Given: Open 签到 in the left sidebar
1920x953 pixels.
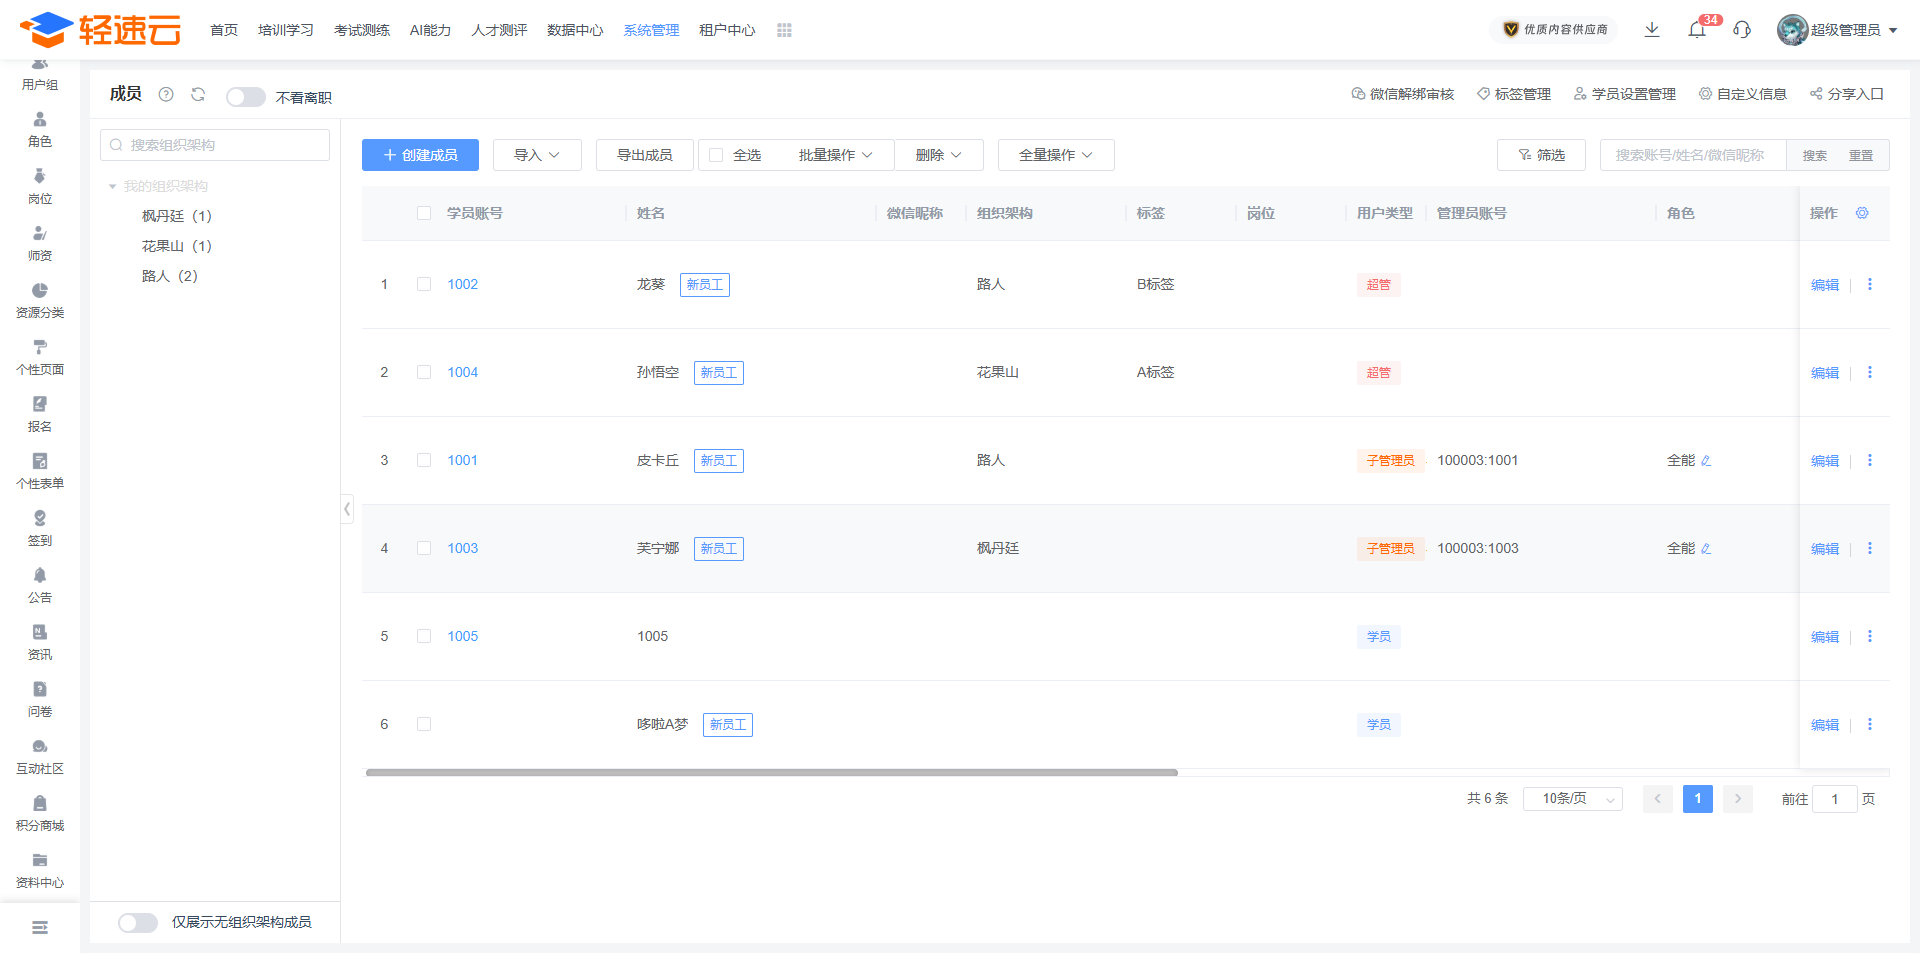Looking at the screenshot, I should [x=40, y=528].
